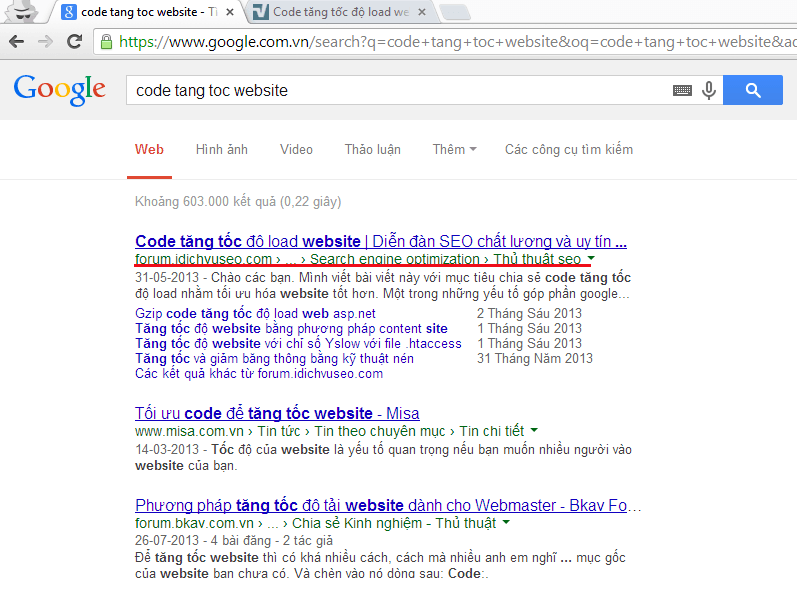The image size is (797, 594).
Task: Expand the dropdown arrow next to forum.bkav.com.vn URL
Action: coord(506,522)
